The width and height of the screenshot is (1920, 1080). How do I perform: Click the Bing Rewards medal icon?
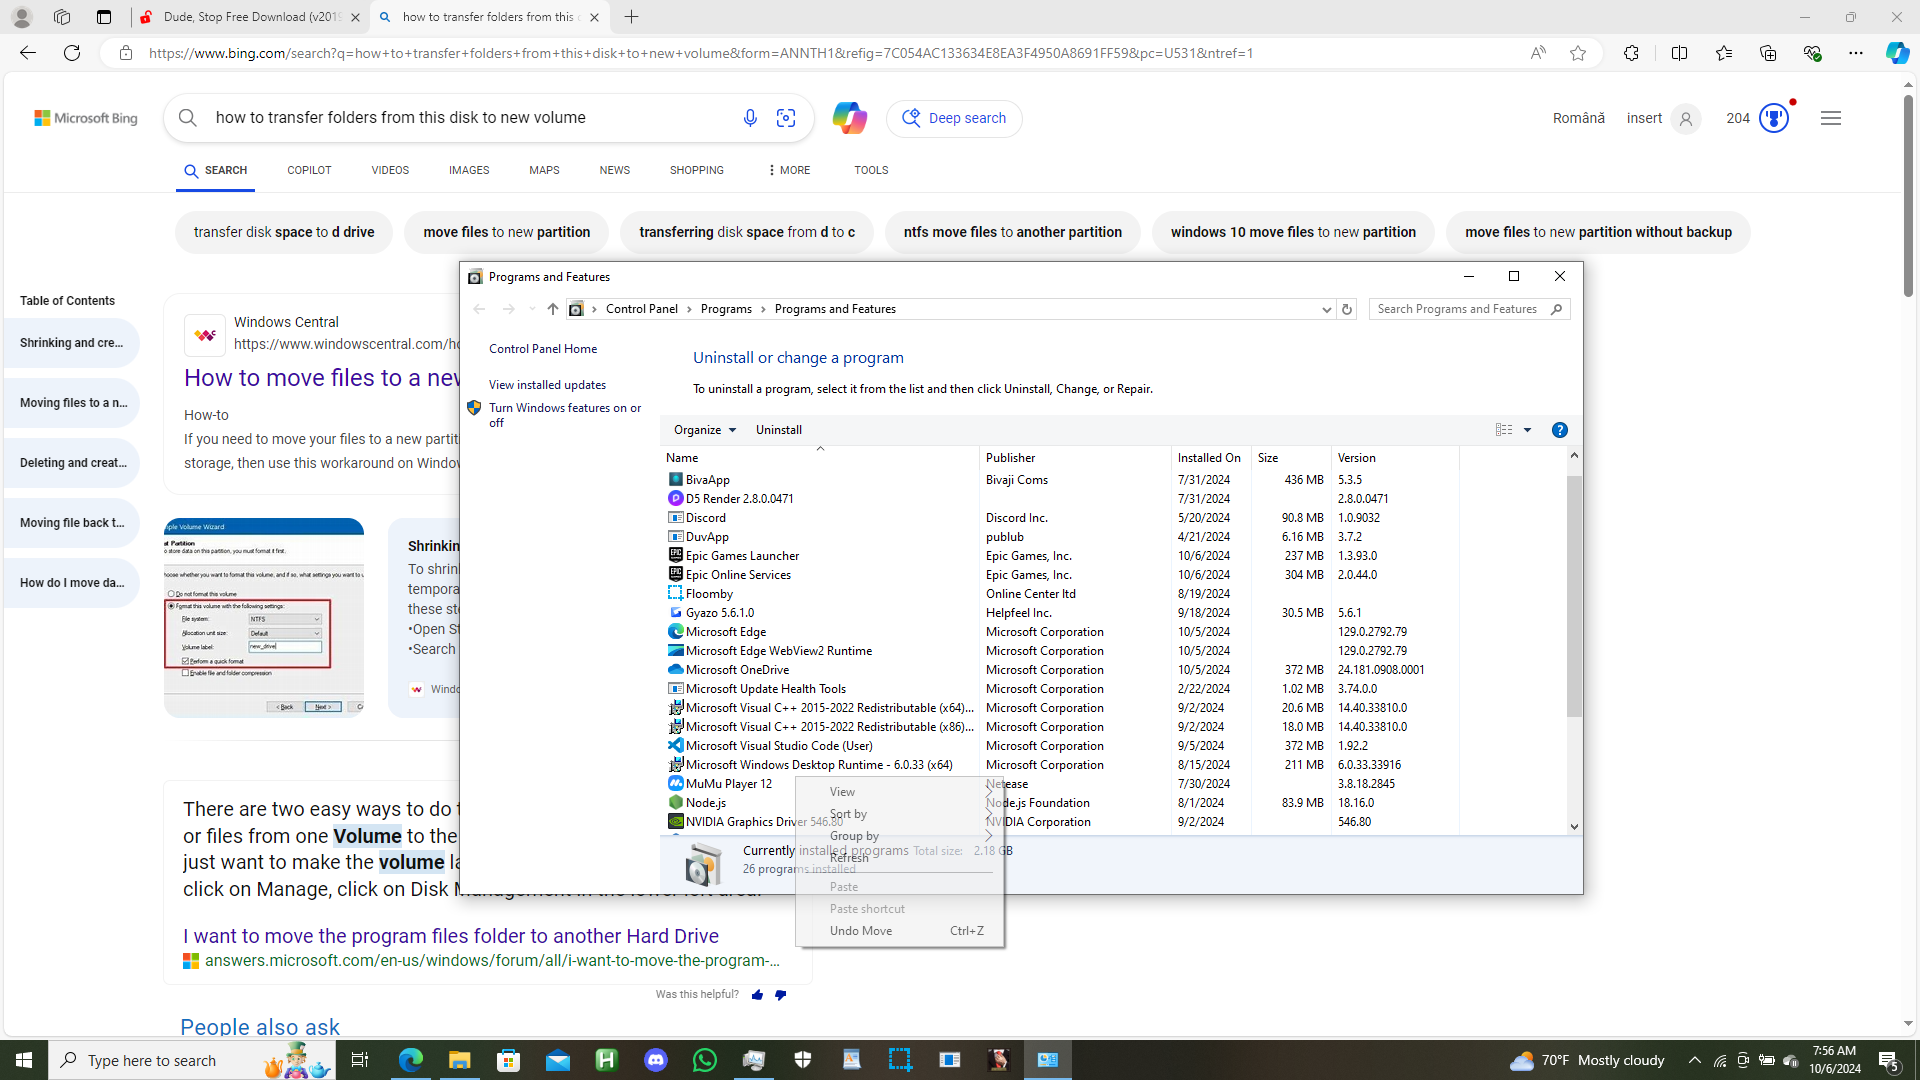(x=1773, y=118)
